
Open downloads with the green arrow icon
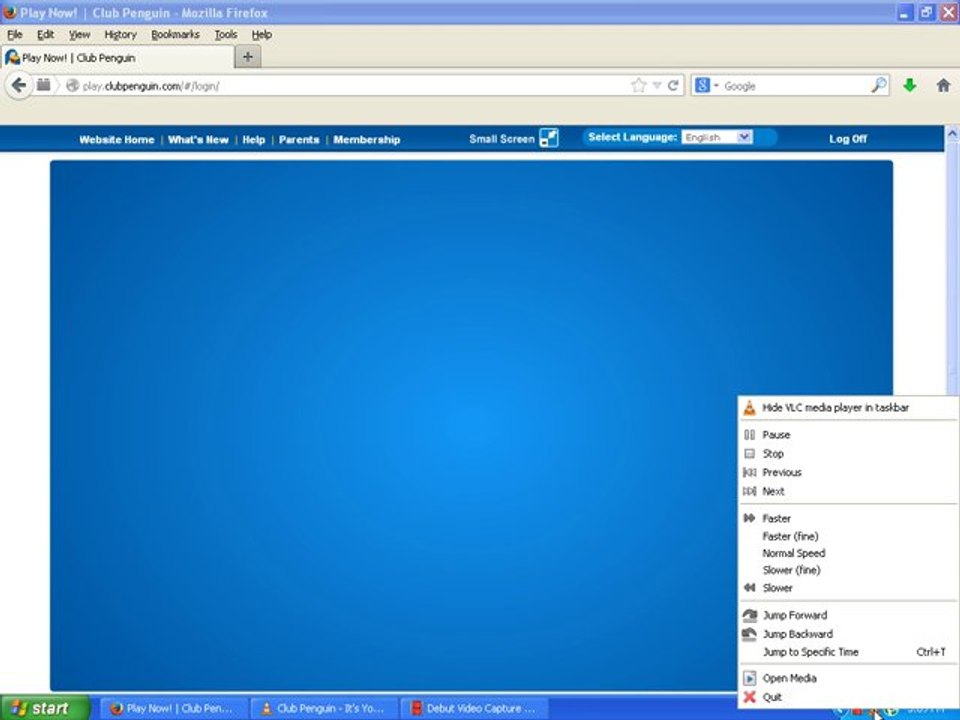coord(909,86)
